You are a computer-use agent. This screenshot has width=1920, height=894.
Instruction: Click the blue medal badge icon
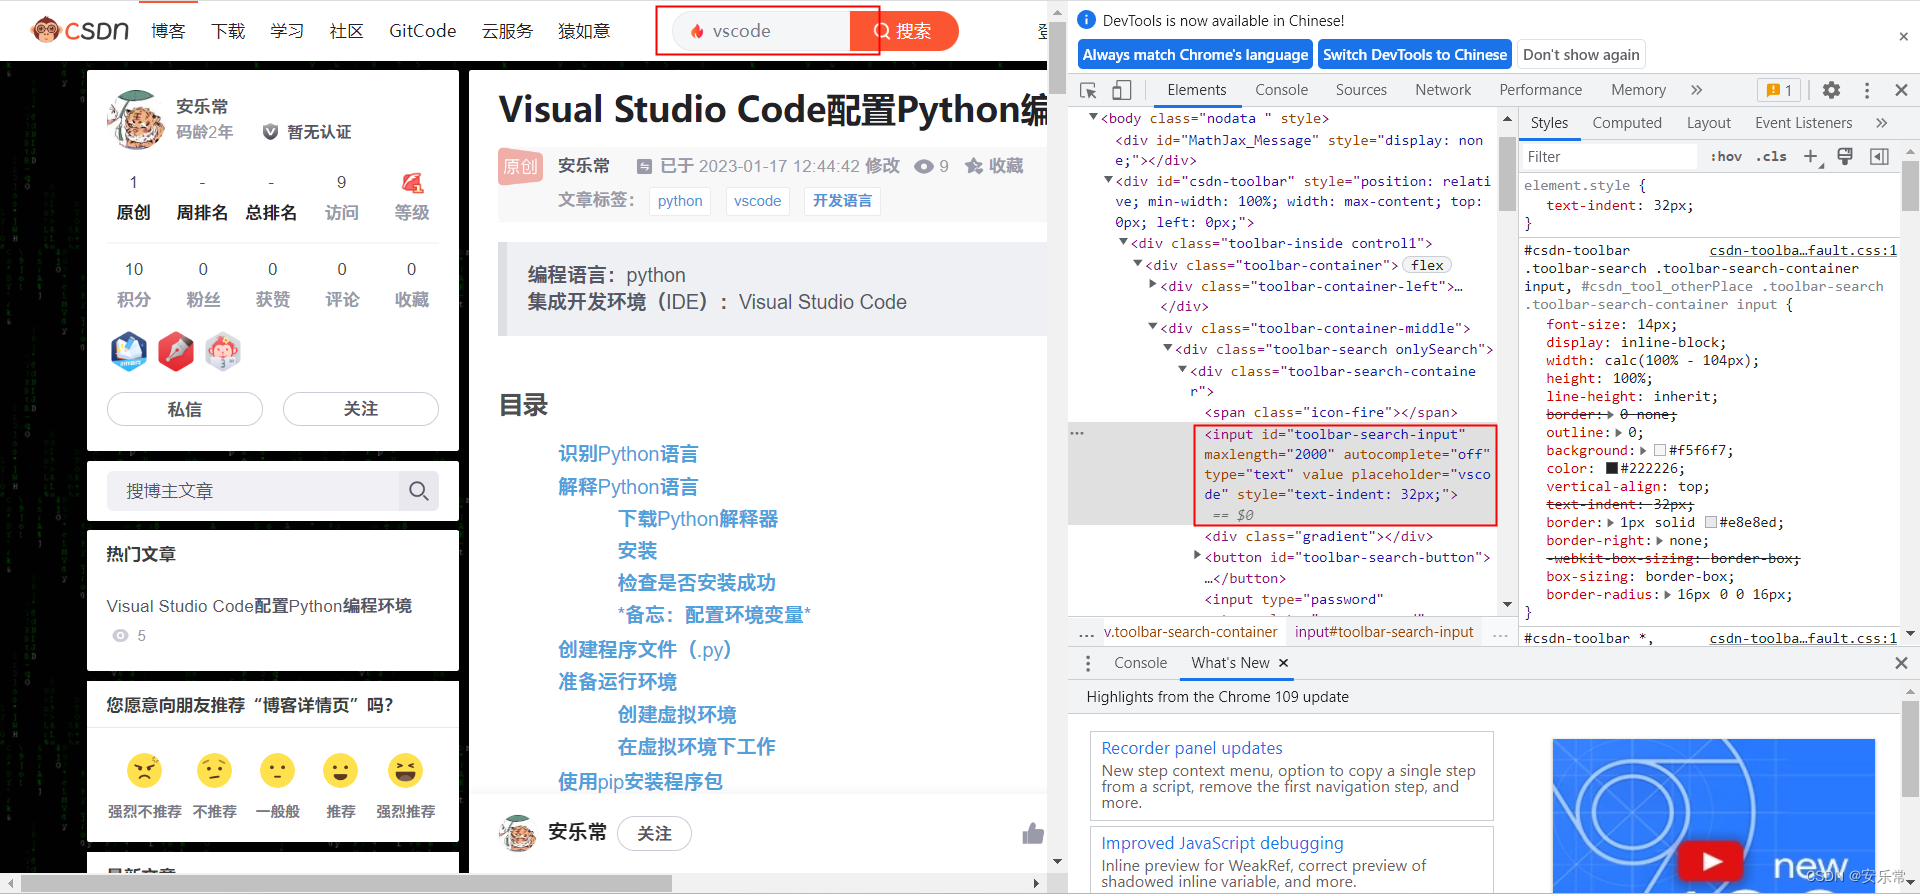click(x=129, y=351)
